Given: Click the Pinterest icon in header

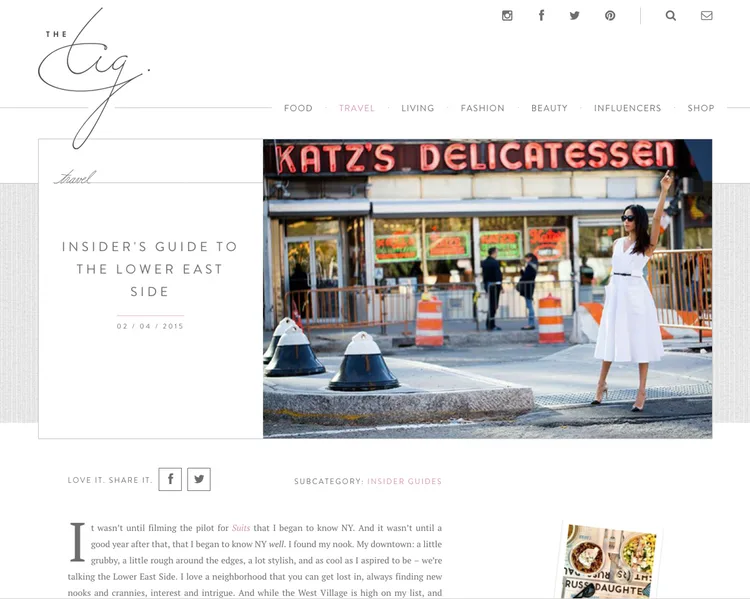Looking at the screenshot, I should coord(610,16).
